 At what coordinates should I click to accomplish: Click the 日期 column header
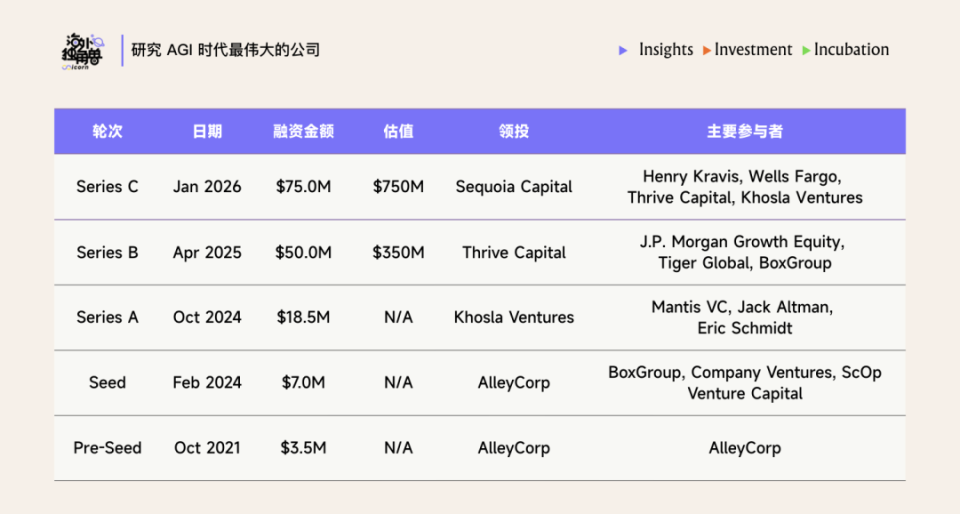click(x=207, y=131)
